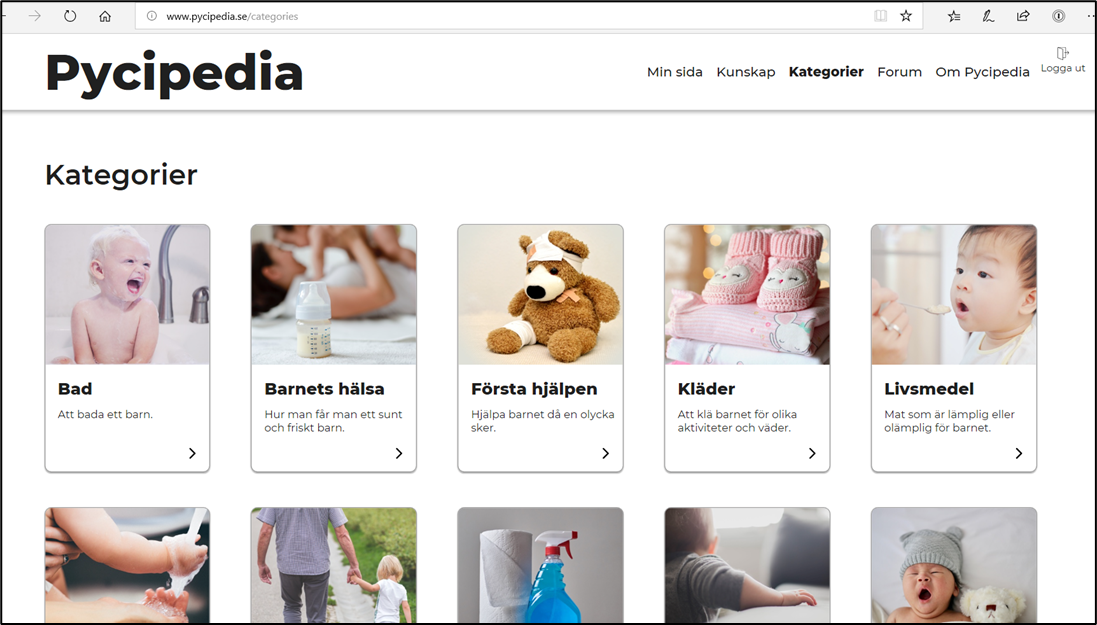This screenshot has width=1097, height=625.
Task: Select Forum in the navigation
Action: click(900, 72)
